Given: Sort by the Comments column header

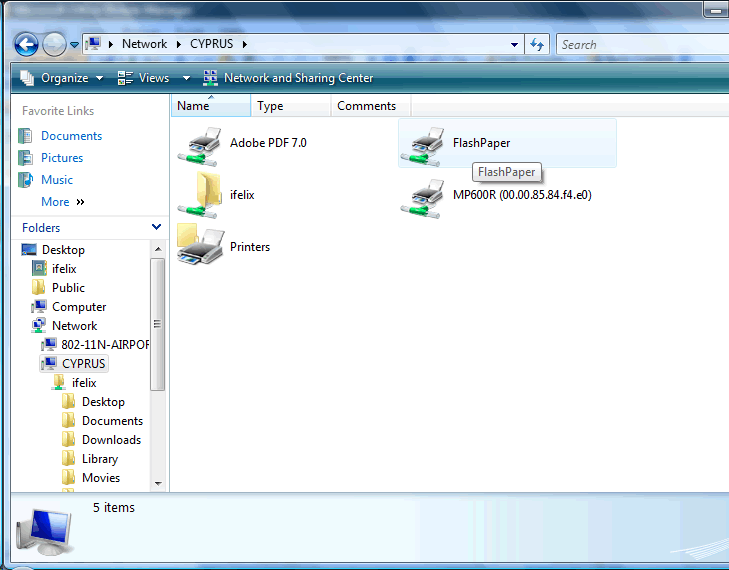Looking at the screenshot, I should pyautogui.click(x=366, y=106).
